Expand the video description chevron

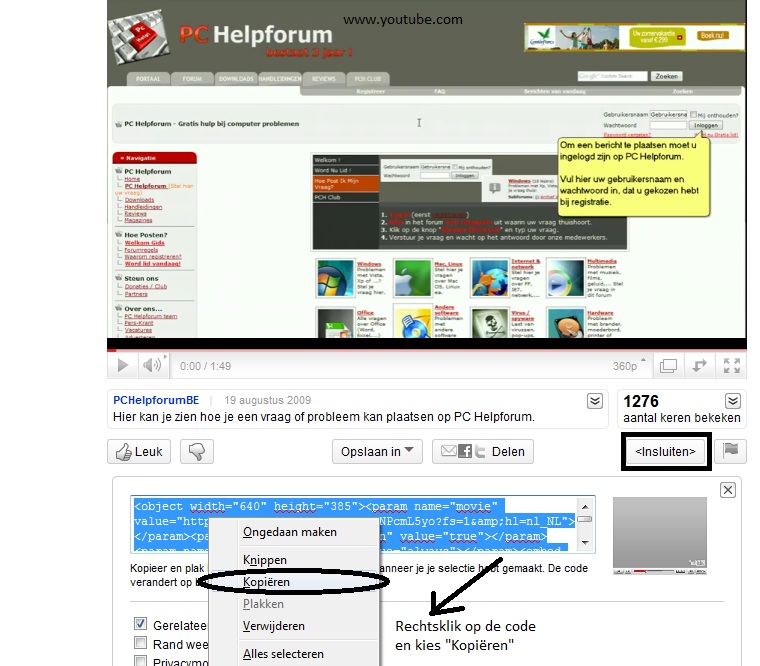point(595,401)
